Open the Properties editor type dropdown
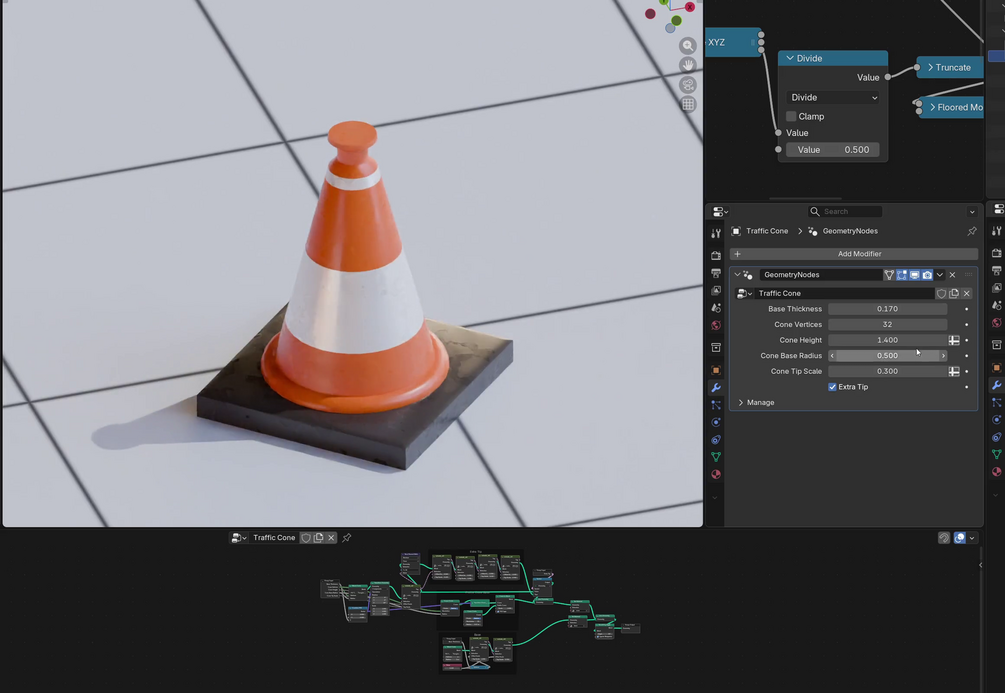 coord(720,212)
